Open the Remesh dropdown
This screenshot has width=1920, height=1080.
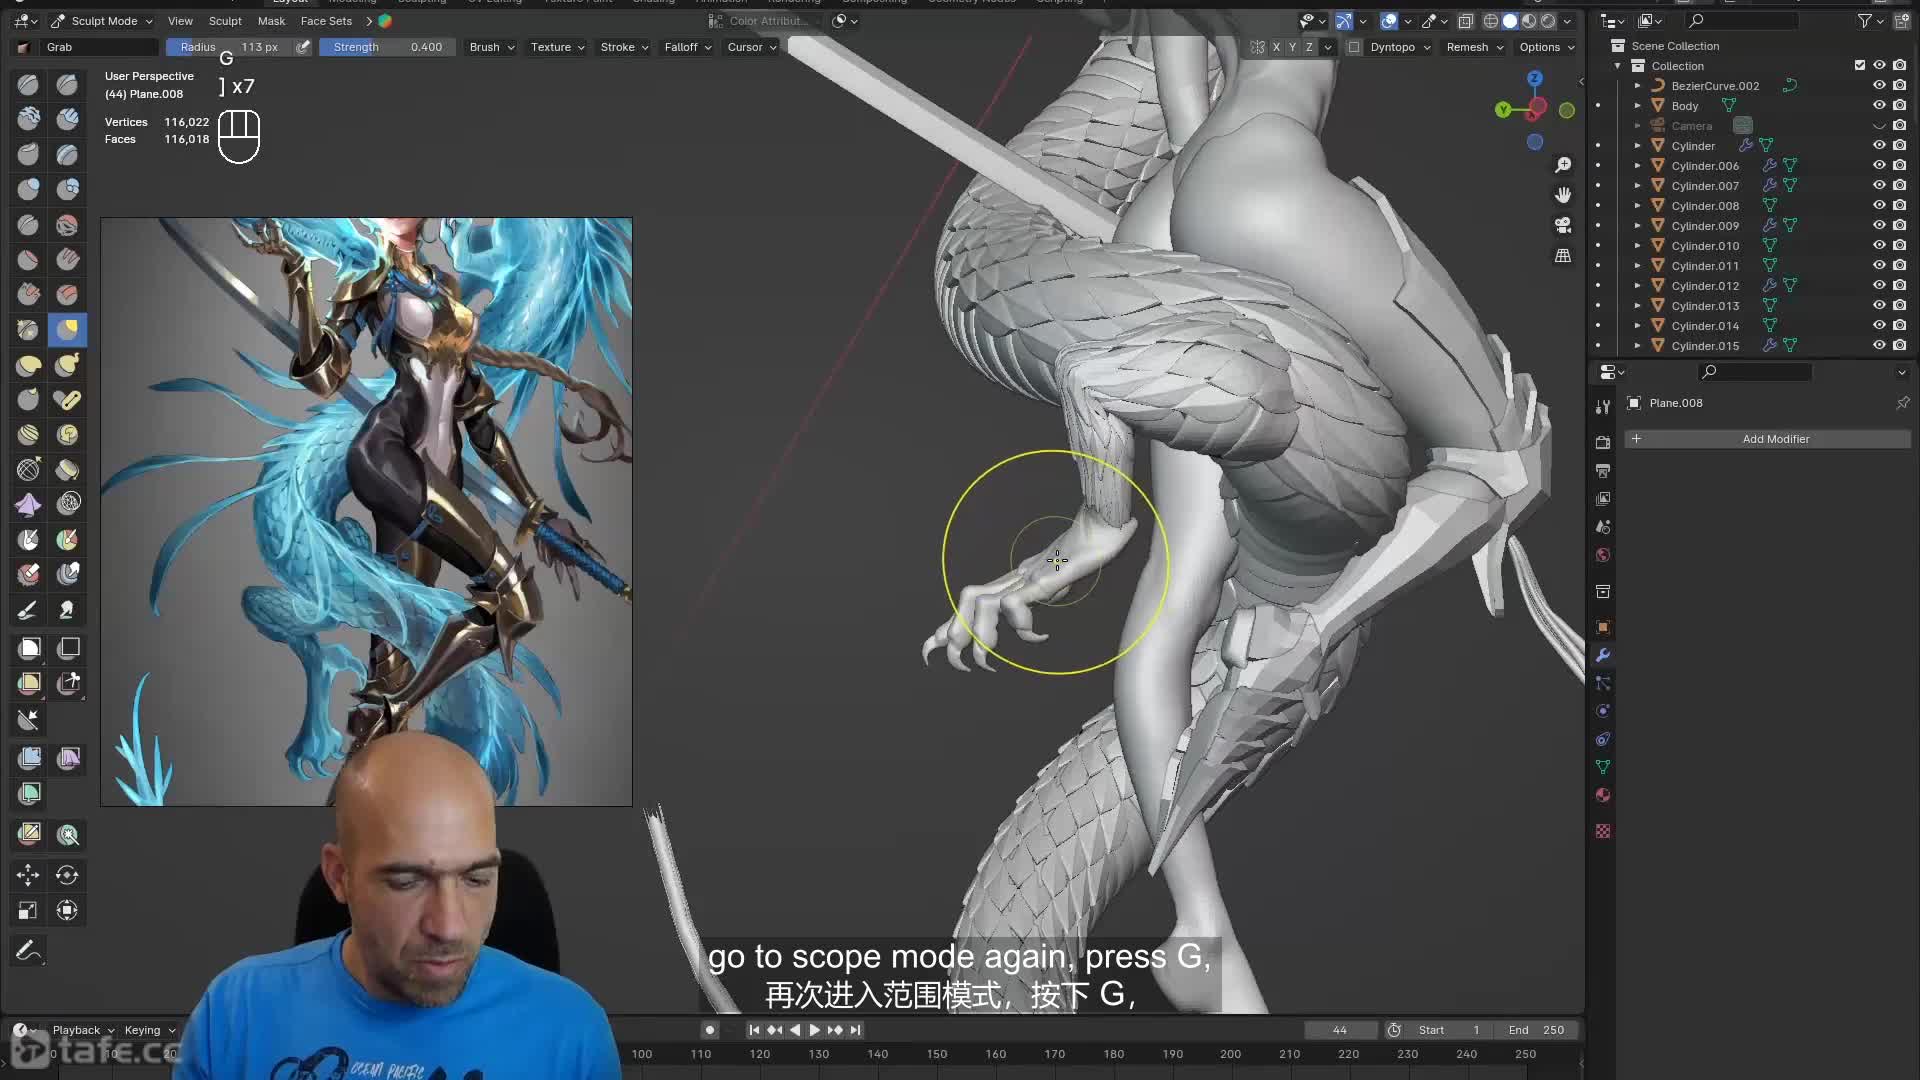click(x=1475, y=47)
